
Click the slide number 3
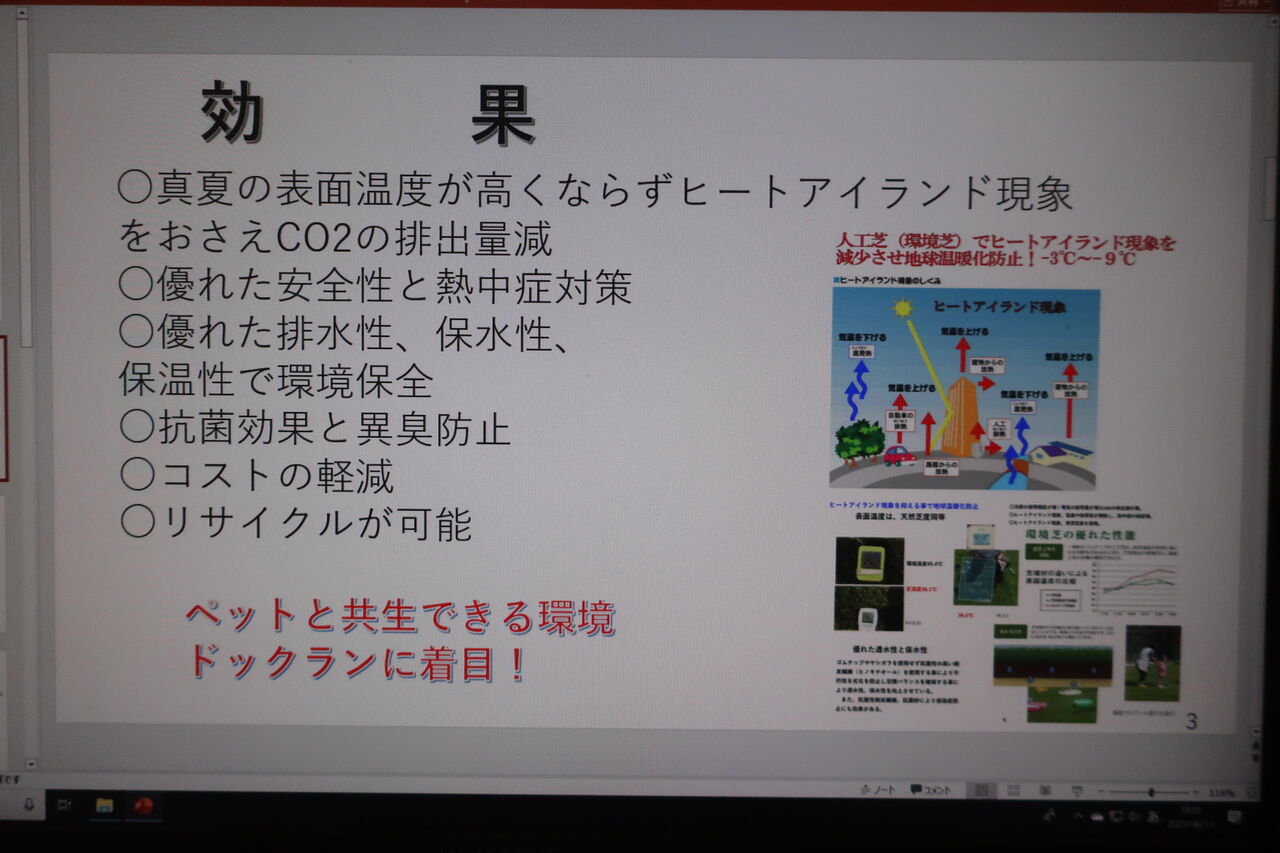click(x=1191, y=721)
